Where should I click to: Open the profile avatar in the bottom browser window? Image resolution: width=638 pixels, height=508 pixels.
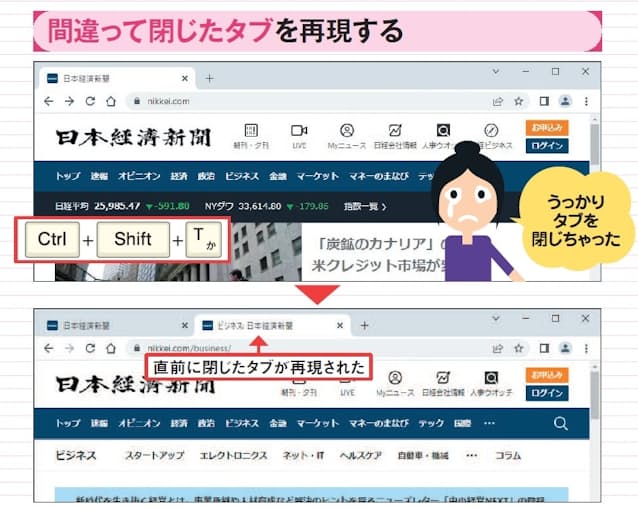coord(565,348)
